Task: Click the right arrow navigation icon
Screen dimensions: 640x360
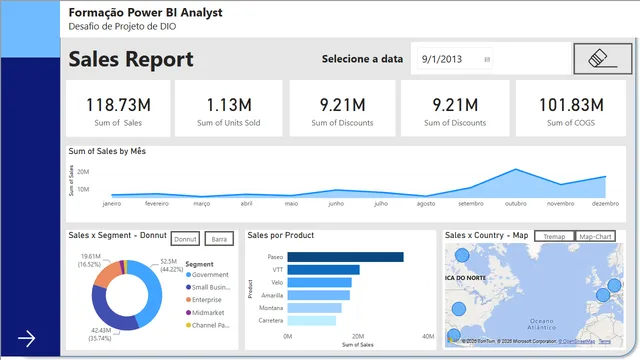Action: pyautogui.click(x=27, y=338)
